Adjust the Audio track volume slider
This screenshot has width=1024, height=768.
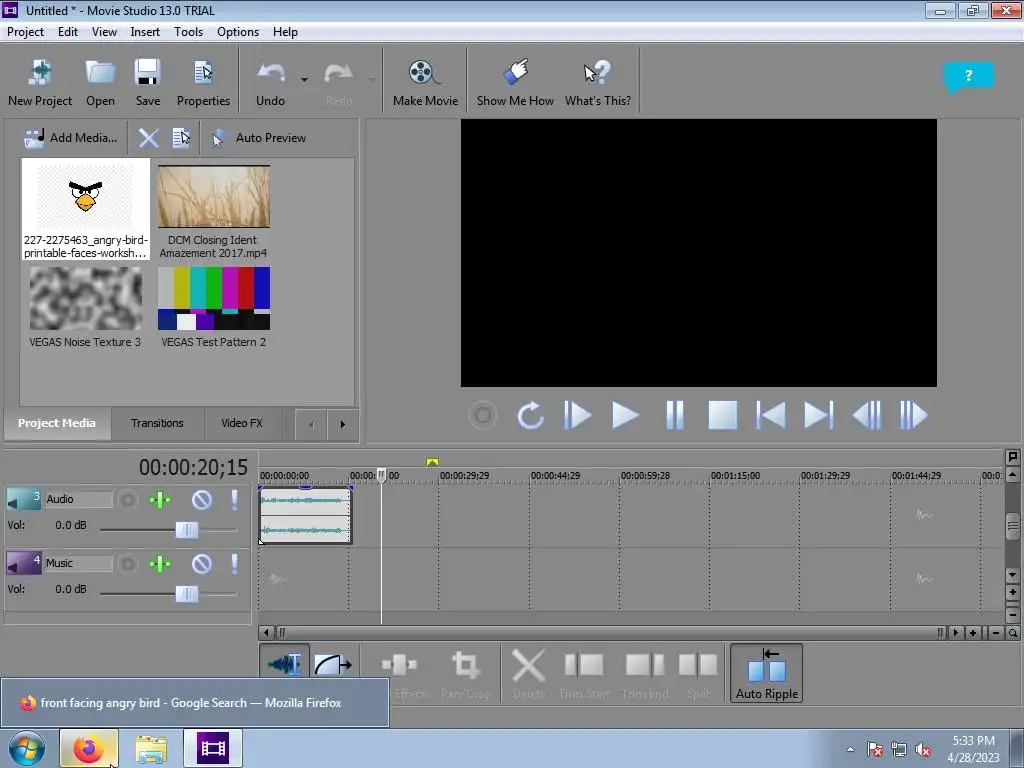click(187, 530)
